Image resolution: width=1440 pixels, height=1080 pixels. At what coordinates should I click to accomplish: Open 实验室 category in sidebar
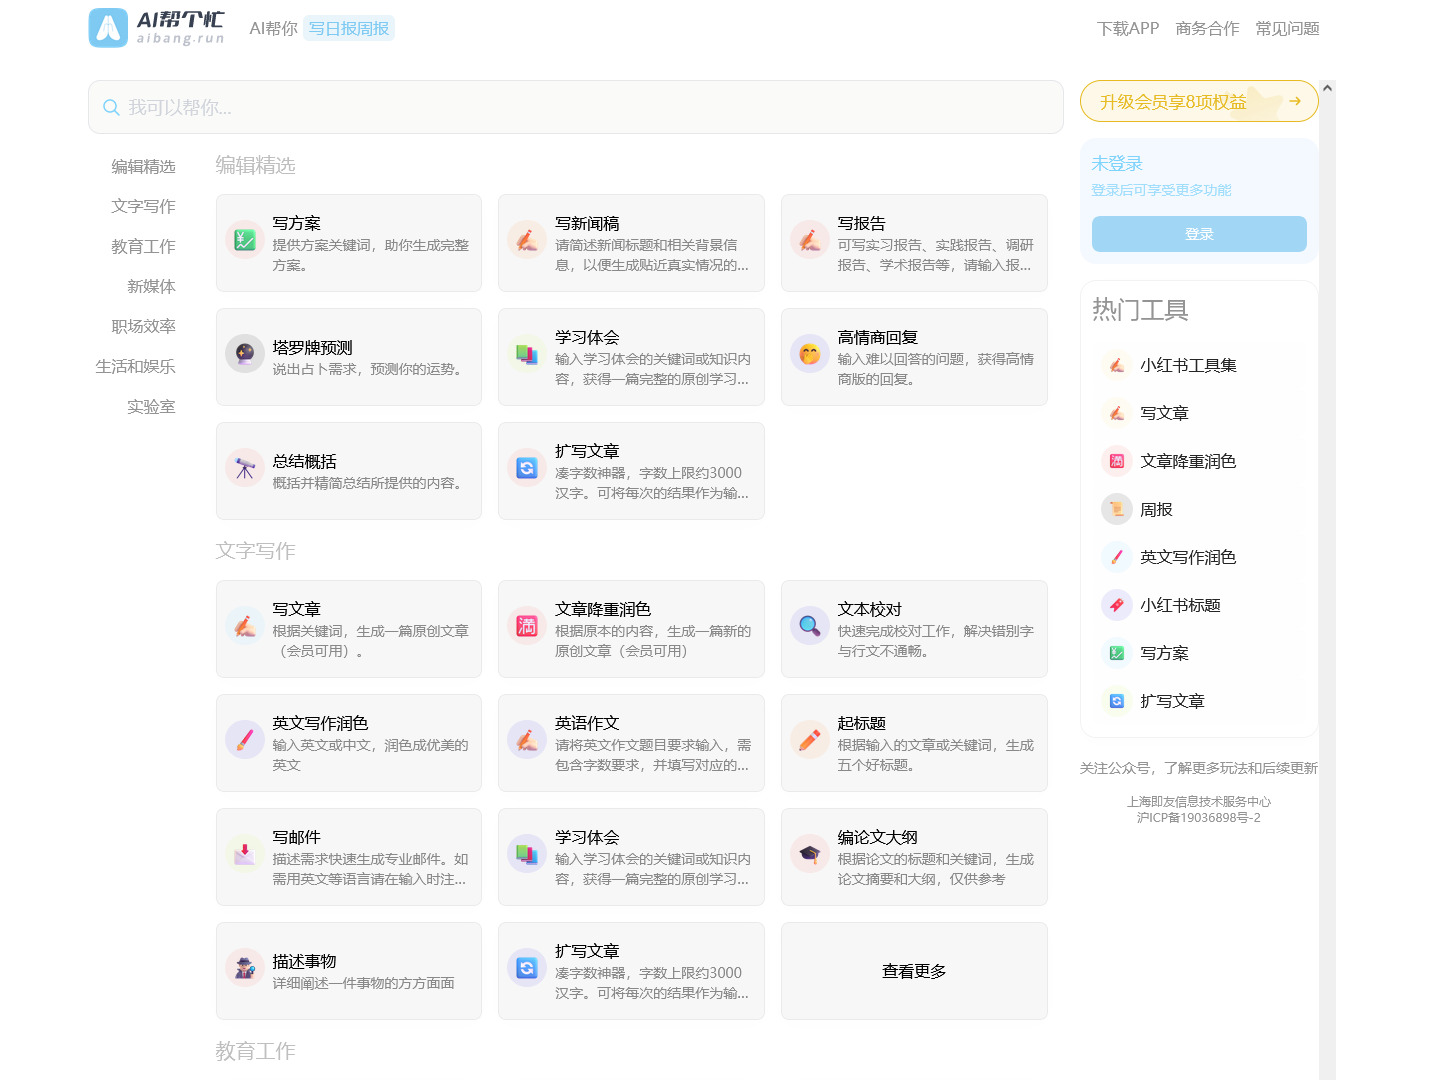tap(151, 406)
